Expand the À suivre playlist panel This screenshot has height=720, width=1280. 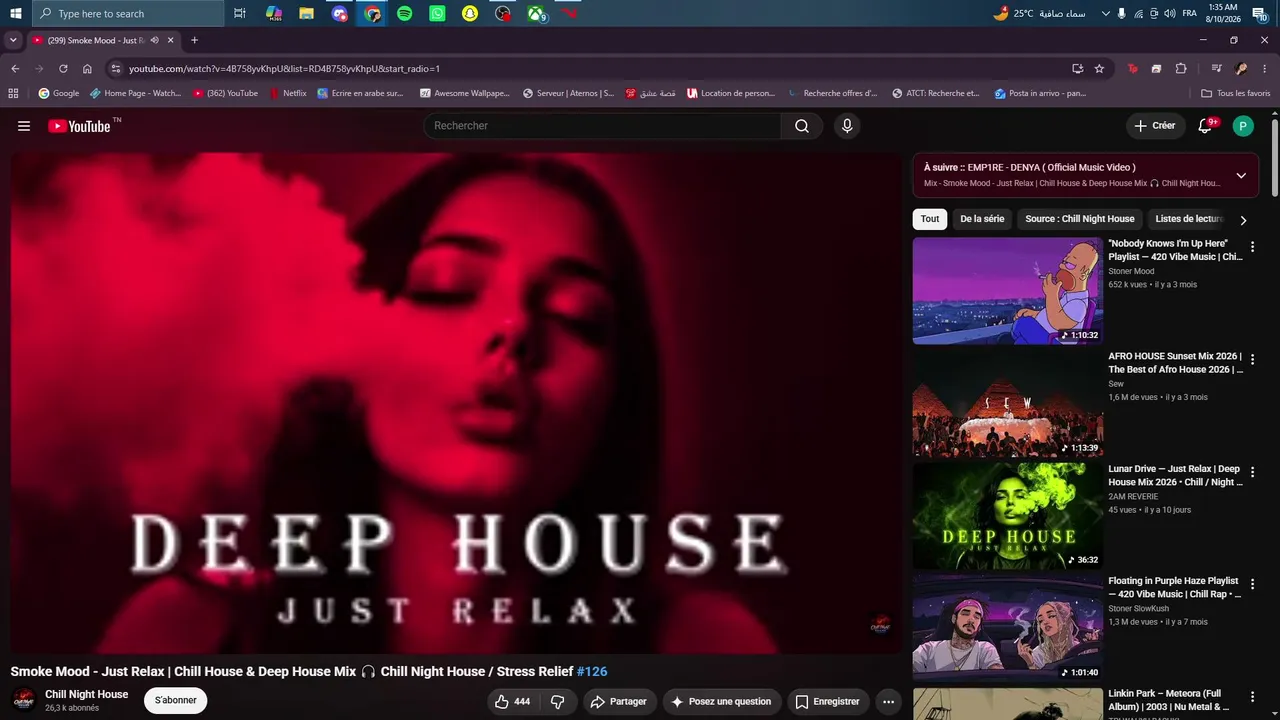tap(1241, 176)
